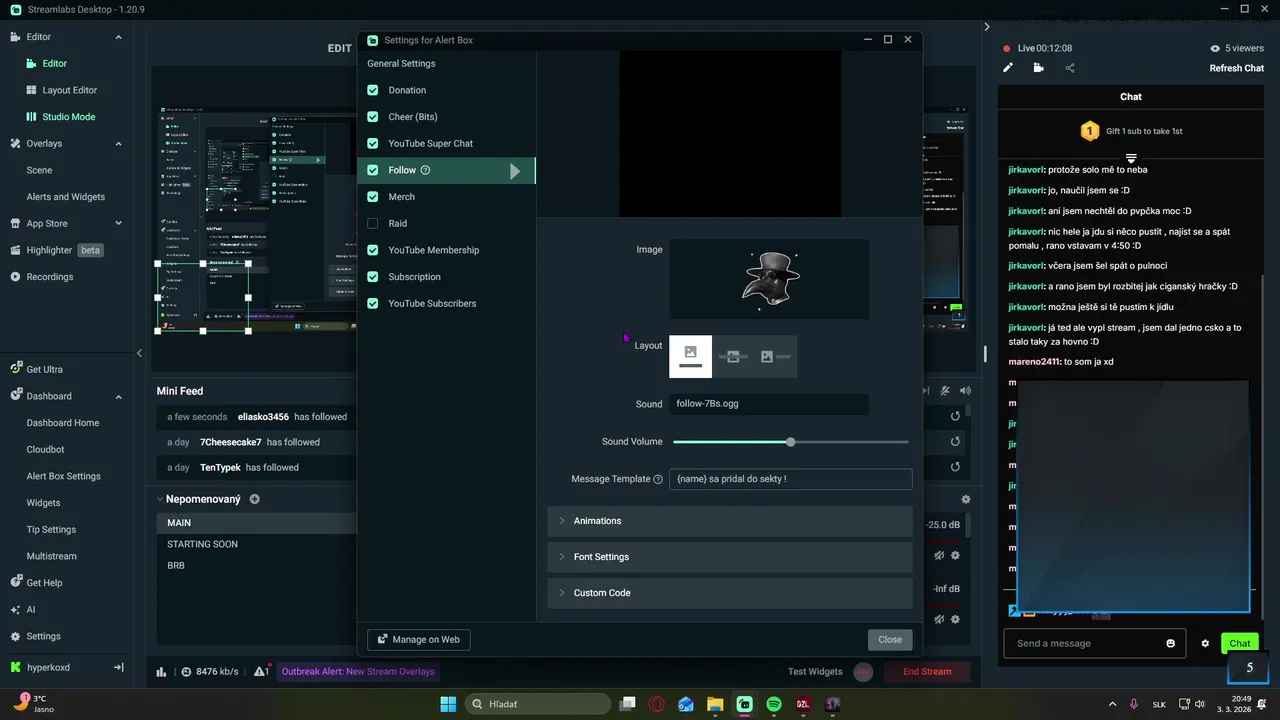Send message with Chat button
1280x720 pixels.
1240,643
